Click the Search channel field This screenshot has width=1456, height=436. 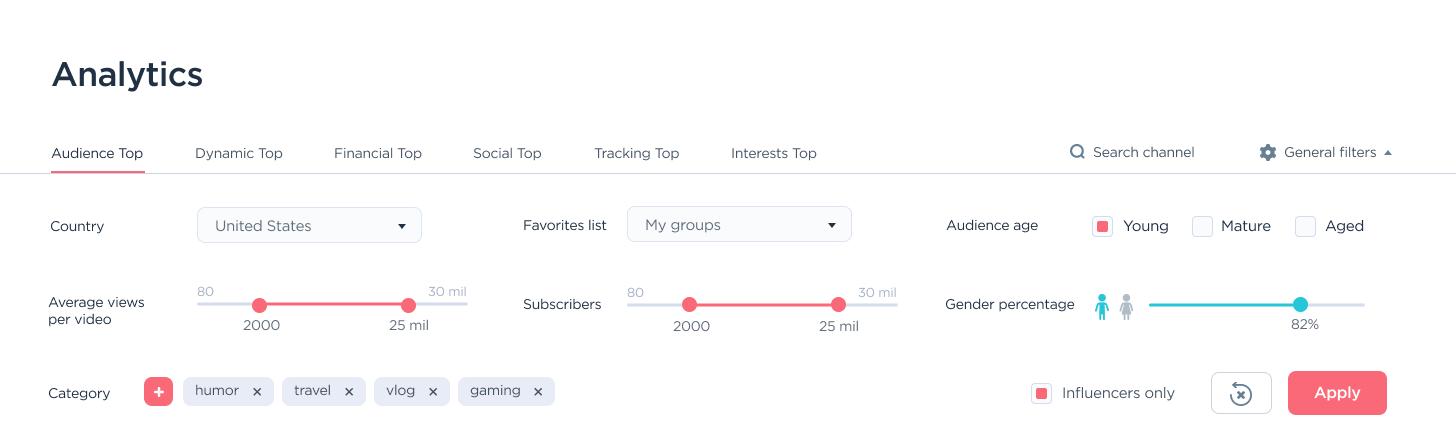click(1143, 153)
